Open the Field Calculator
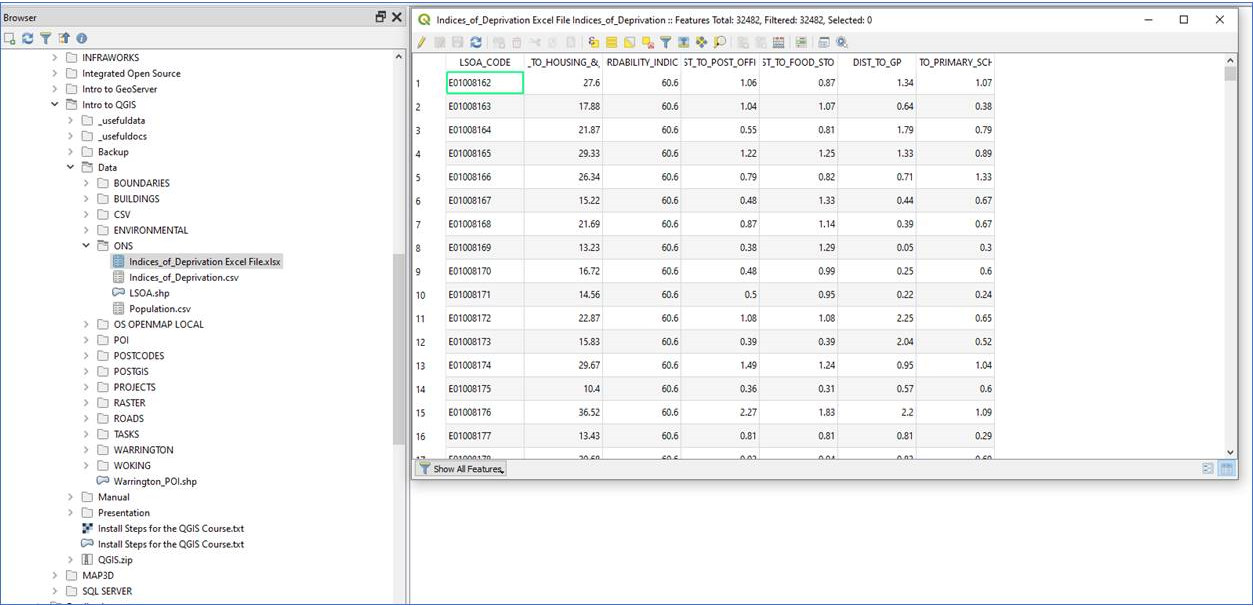This screenshot has width=1254, height=607. pos(778,42)
